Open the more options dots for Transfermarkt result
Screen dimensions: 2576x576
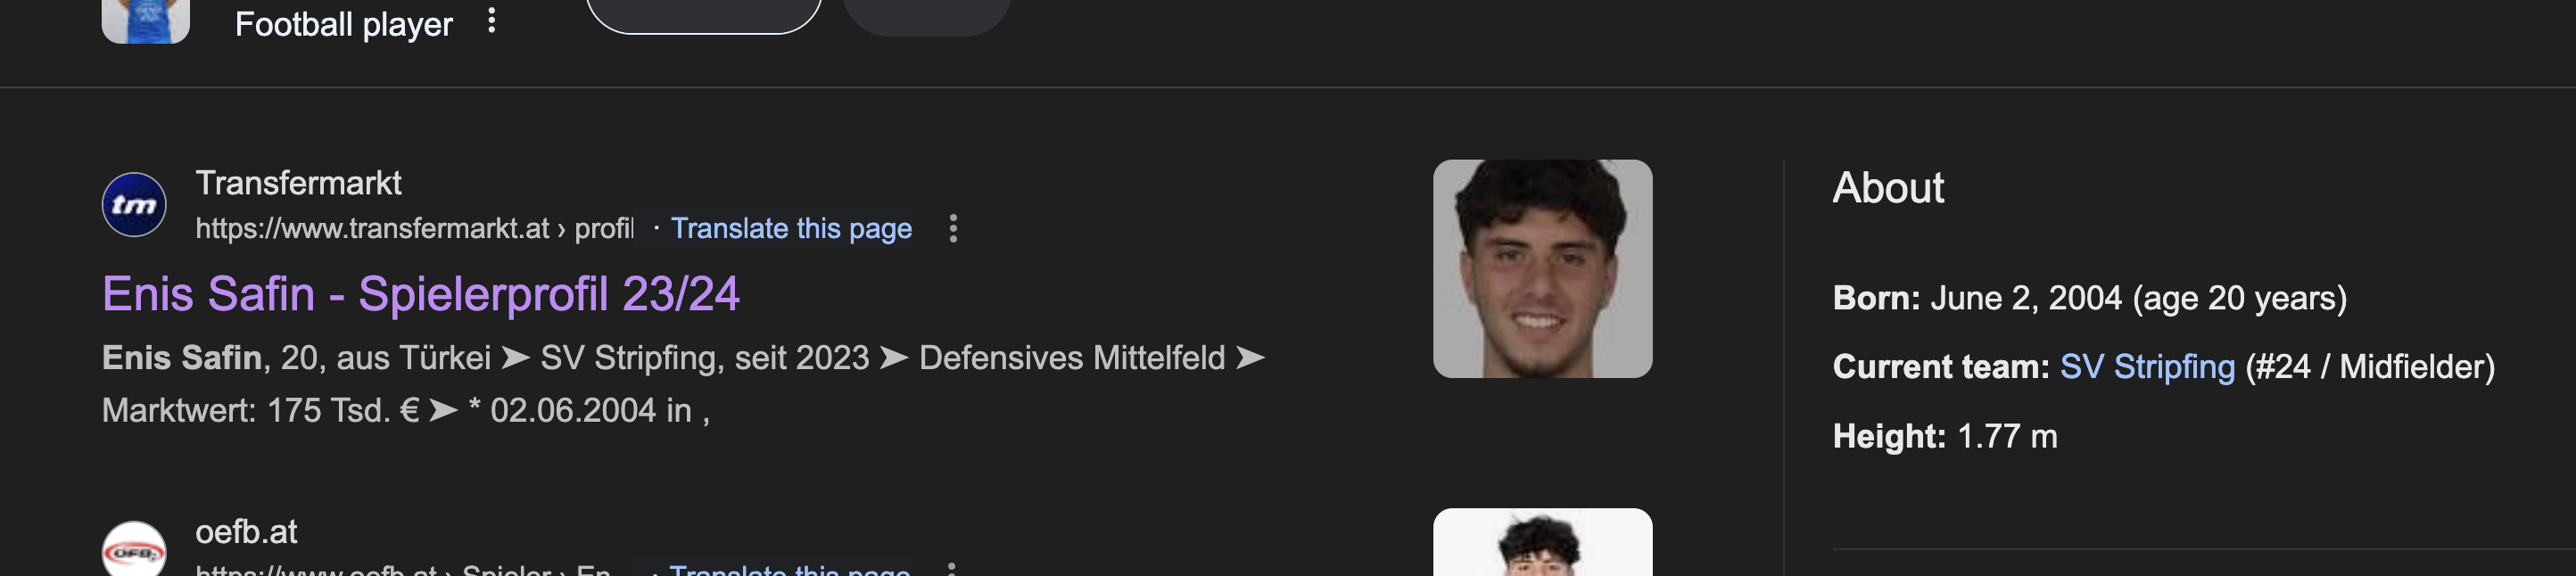[953, 229]
